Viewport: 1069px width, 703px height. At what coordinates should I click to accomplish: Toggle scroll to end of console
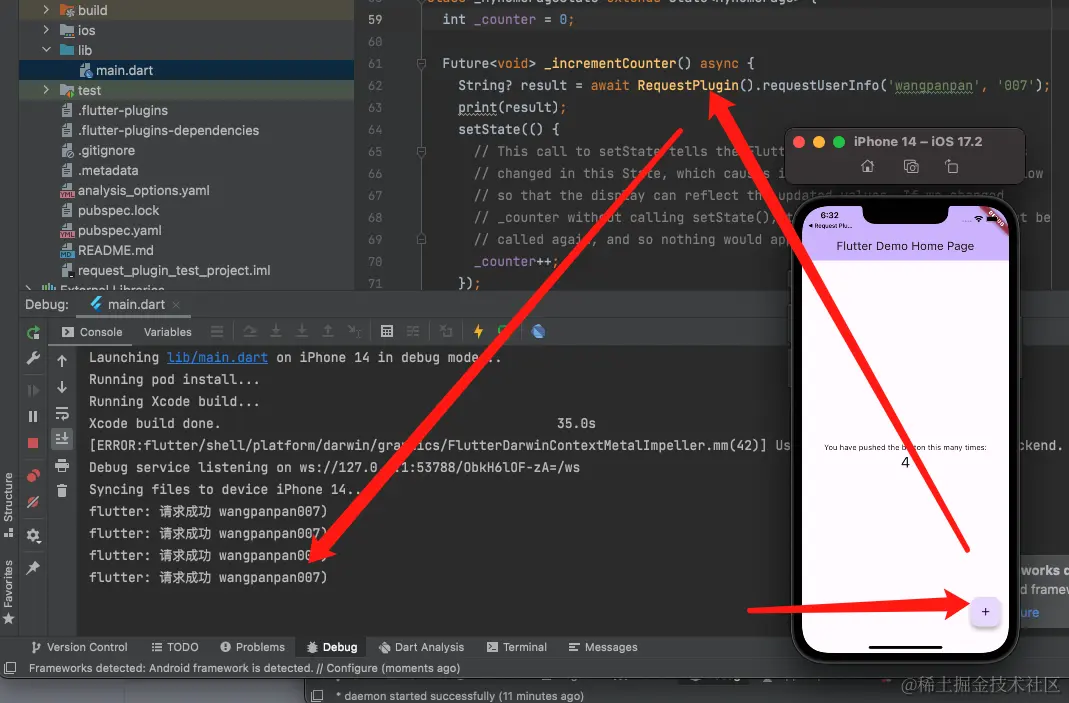pyautogui.click(x=62, y=438)
